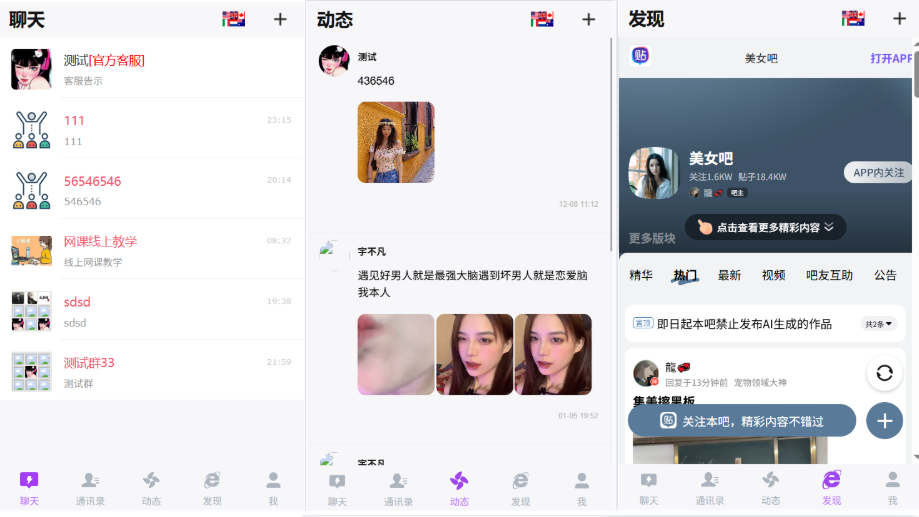Switch to the 公告 tab
919x517 pixels.
pos(885,275)
